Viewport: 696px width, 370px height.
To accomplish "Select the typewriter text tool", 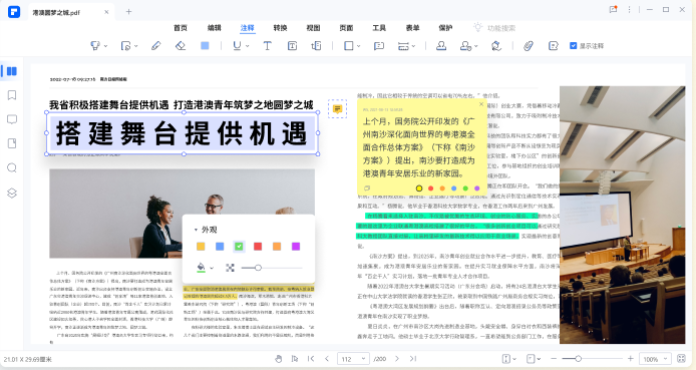I will [x=267, y=46].
